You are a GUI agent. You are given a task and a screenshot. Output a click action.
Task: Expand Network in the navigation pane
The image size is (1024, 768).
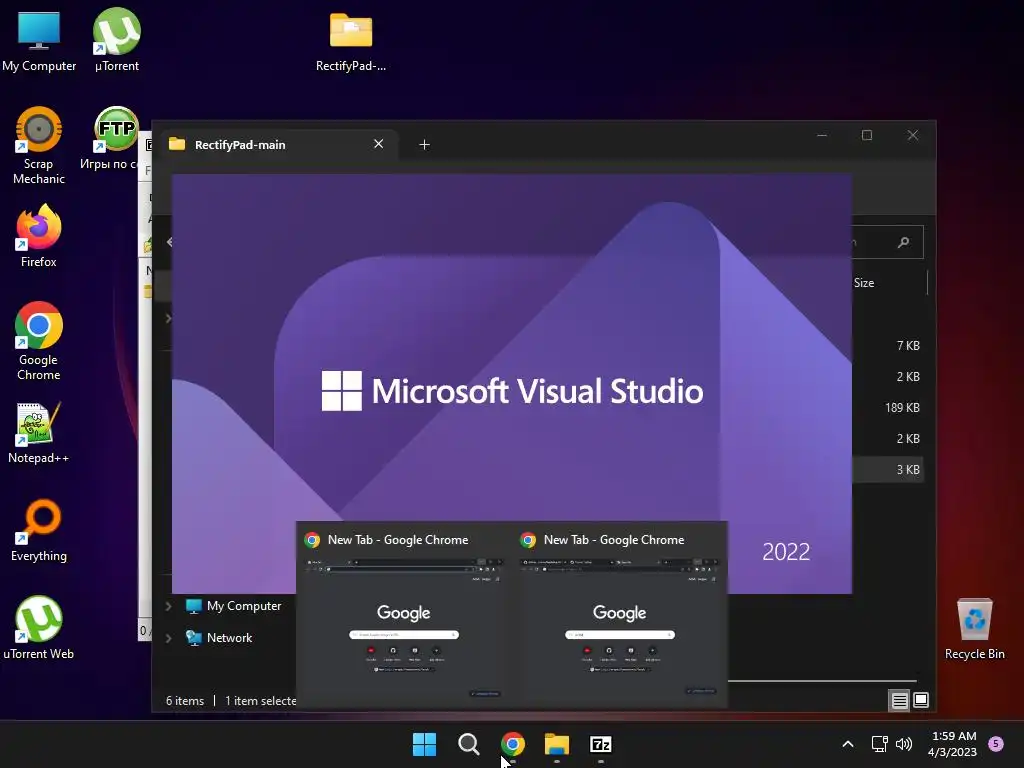(168, 638)
